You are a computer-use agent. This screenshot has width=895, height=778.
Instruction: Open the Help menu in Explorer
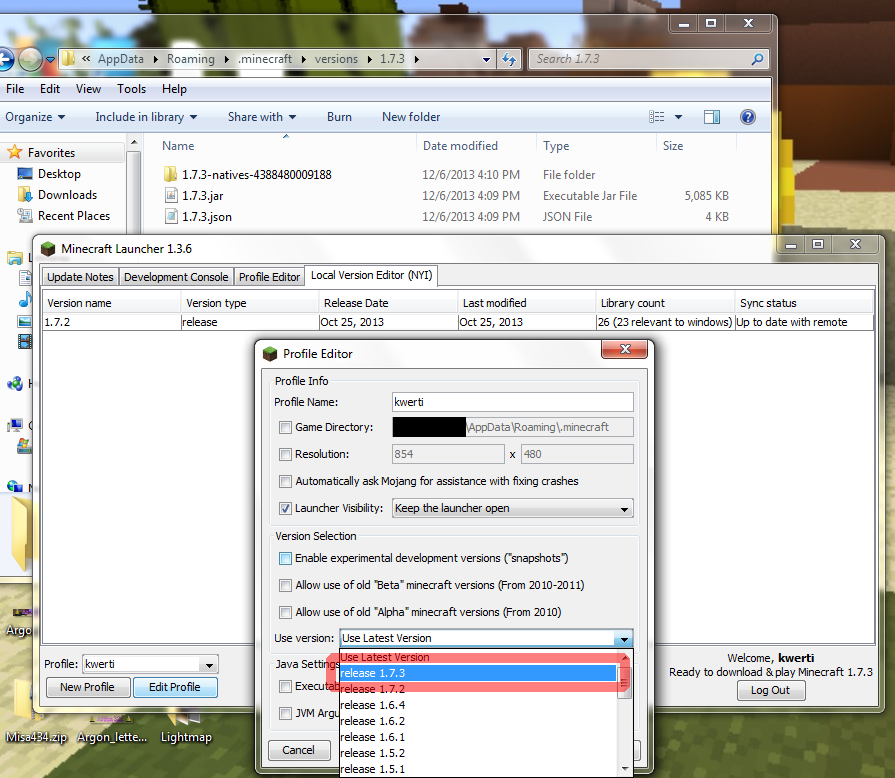pos(174,89)
